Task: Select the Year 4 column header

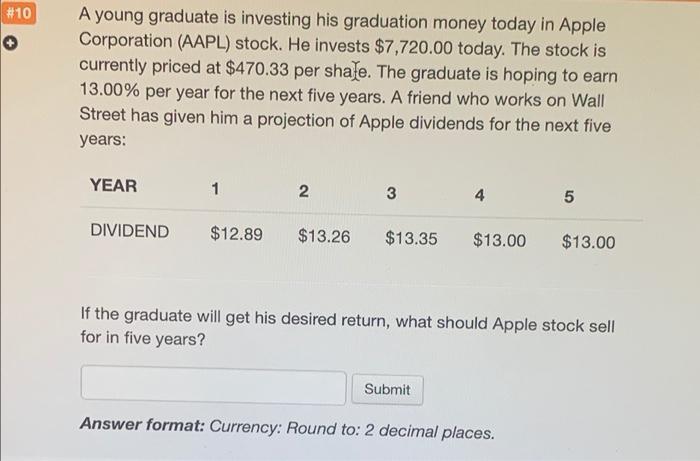Action: 479,195
